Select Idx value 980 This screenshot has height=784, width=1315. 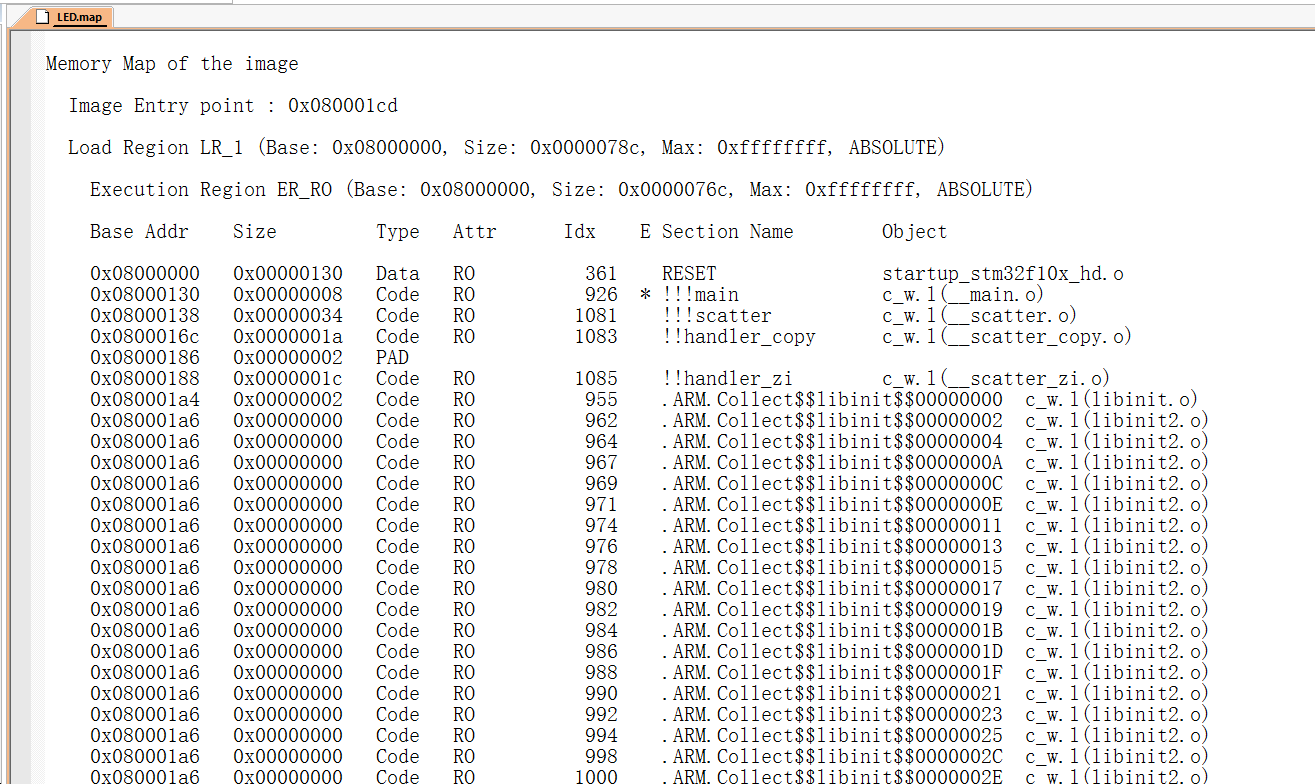coord(602,589)
